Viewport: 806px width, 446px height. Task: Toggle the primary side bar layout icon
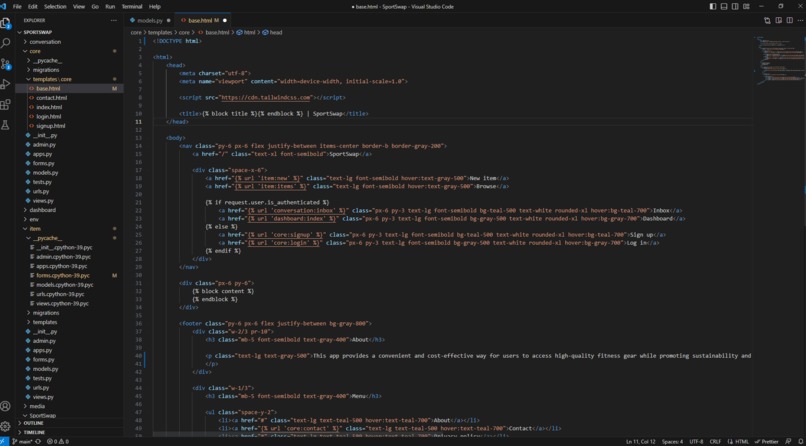(712, 7)
